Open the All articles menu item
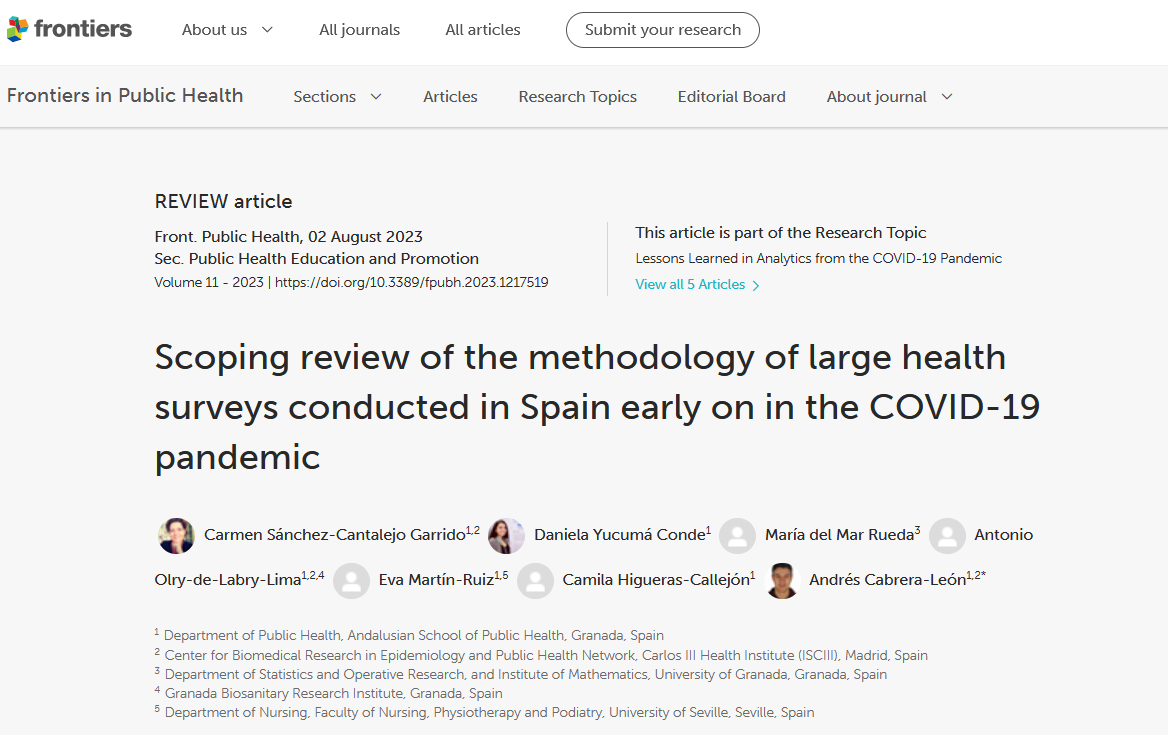 pos(483,30)
